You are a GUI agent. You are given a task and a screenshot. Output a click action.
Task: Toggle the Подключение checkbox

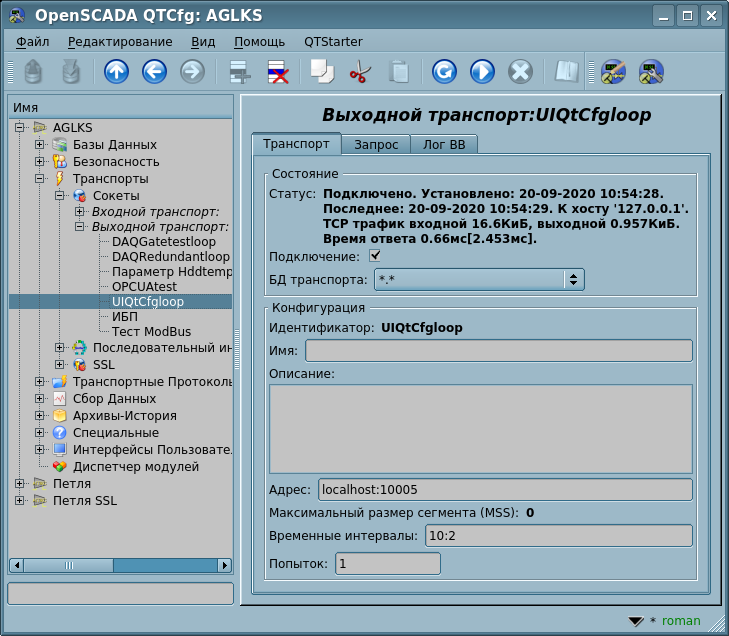point(375,256)
